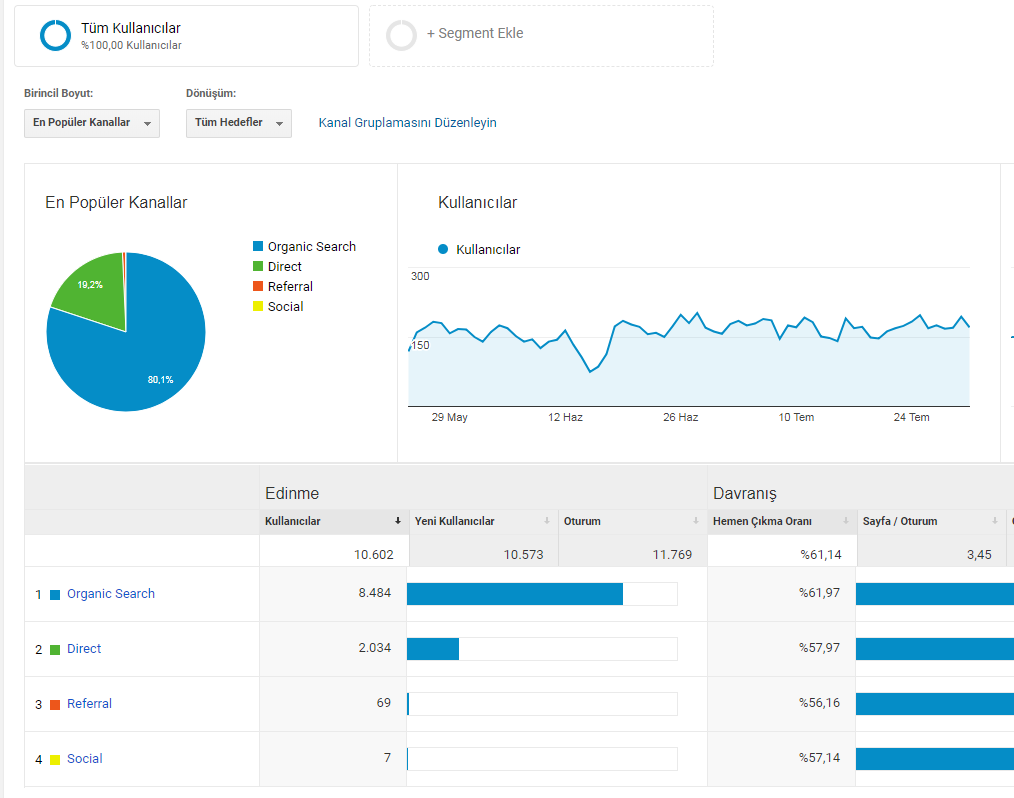Sort by Sayfa / Oturum arrow

[x=995, y=521]
